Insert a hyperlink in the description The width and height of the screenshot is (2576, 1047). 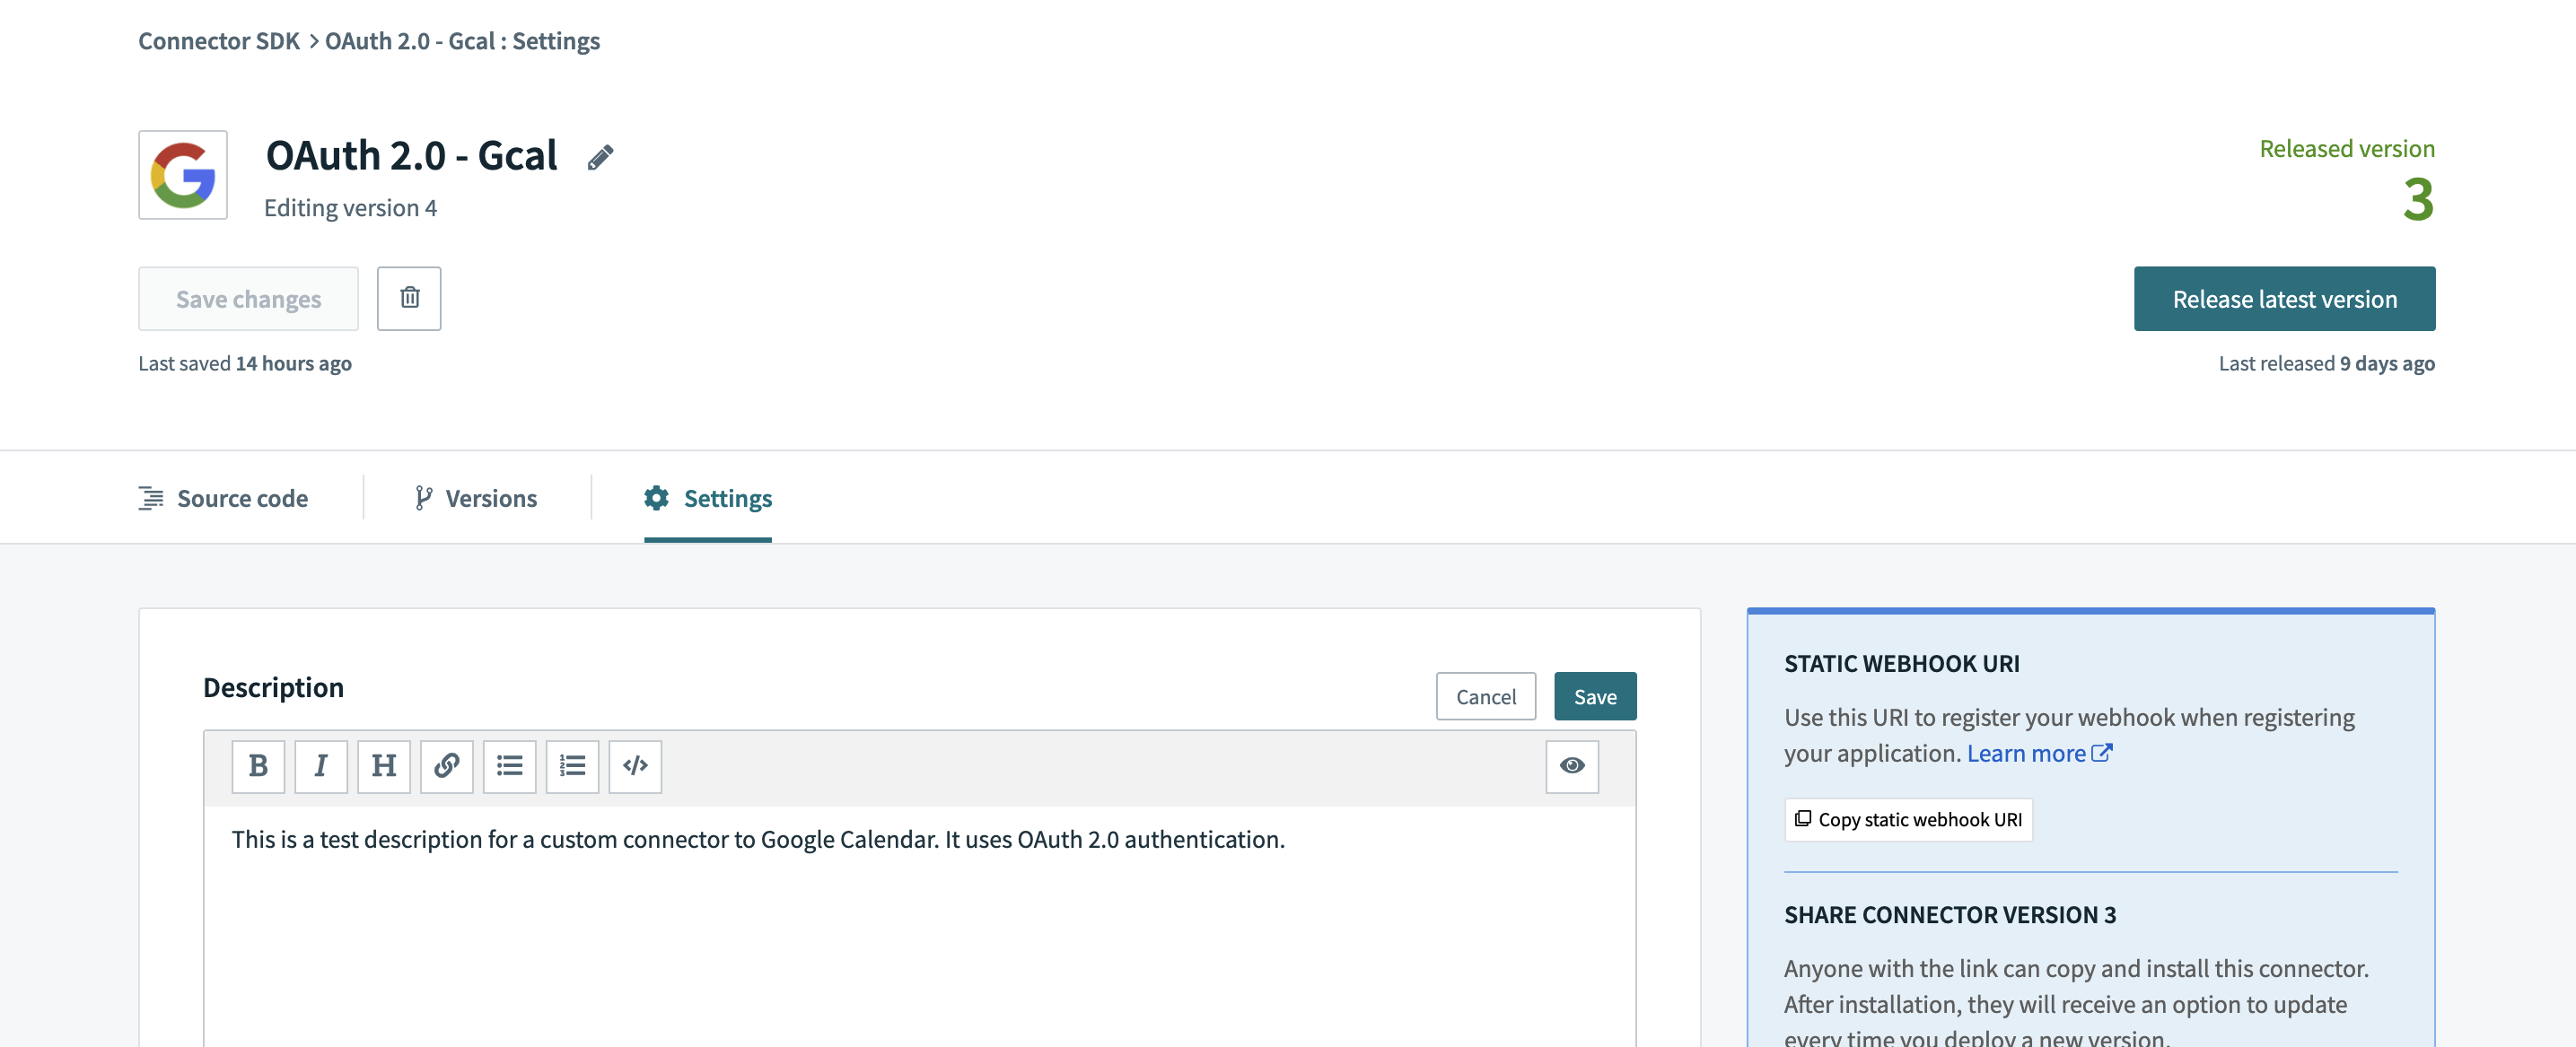tap(447, 766)
